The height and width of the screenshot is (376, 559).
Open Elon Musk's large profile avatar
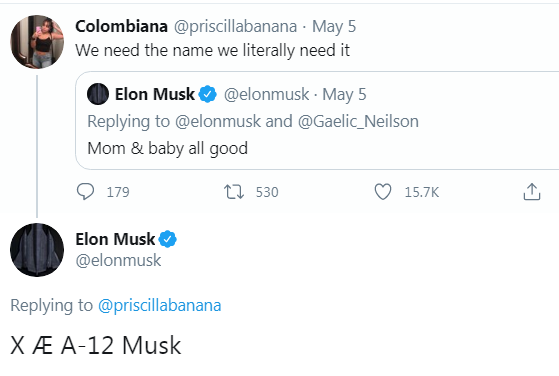pyautogui.click(x=37, y=250)
